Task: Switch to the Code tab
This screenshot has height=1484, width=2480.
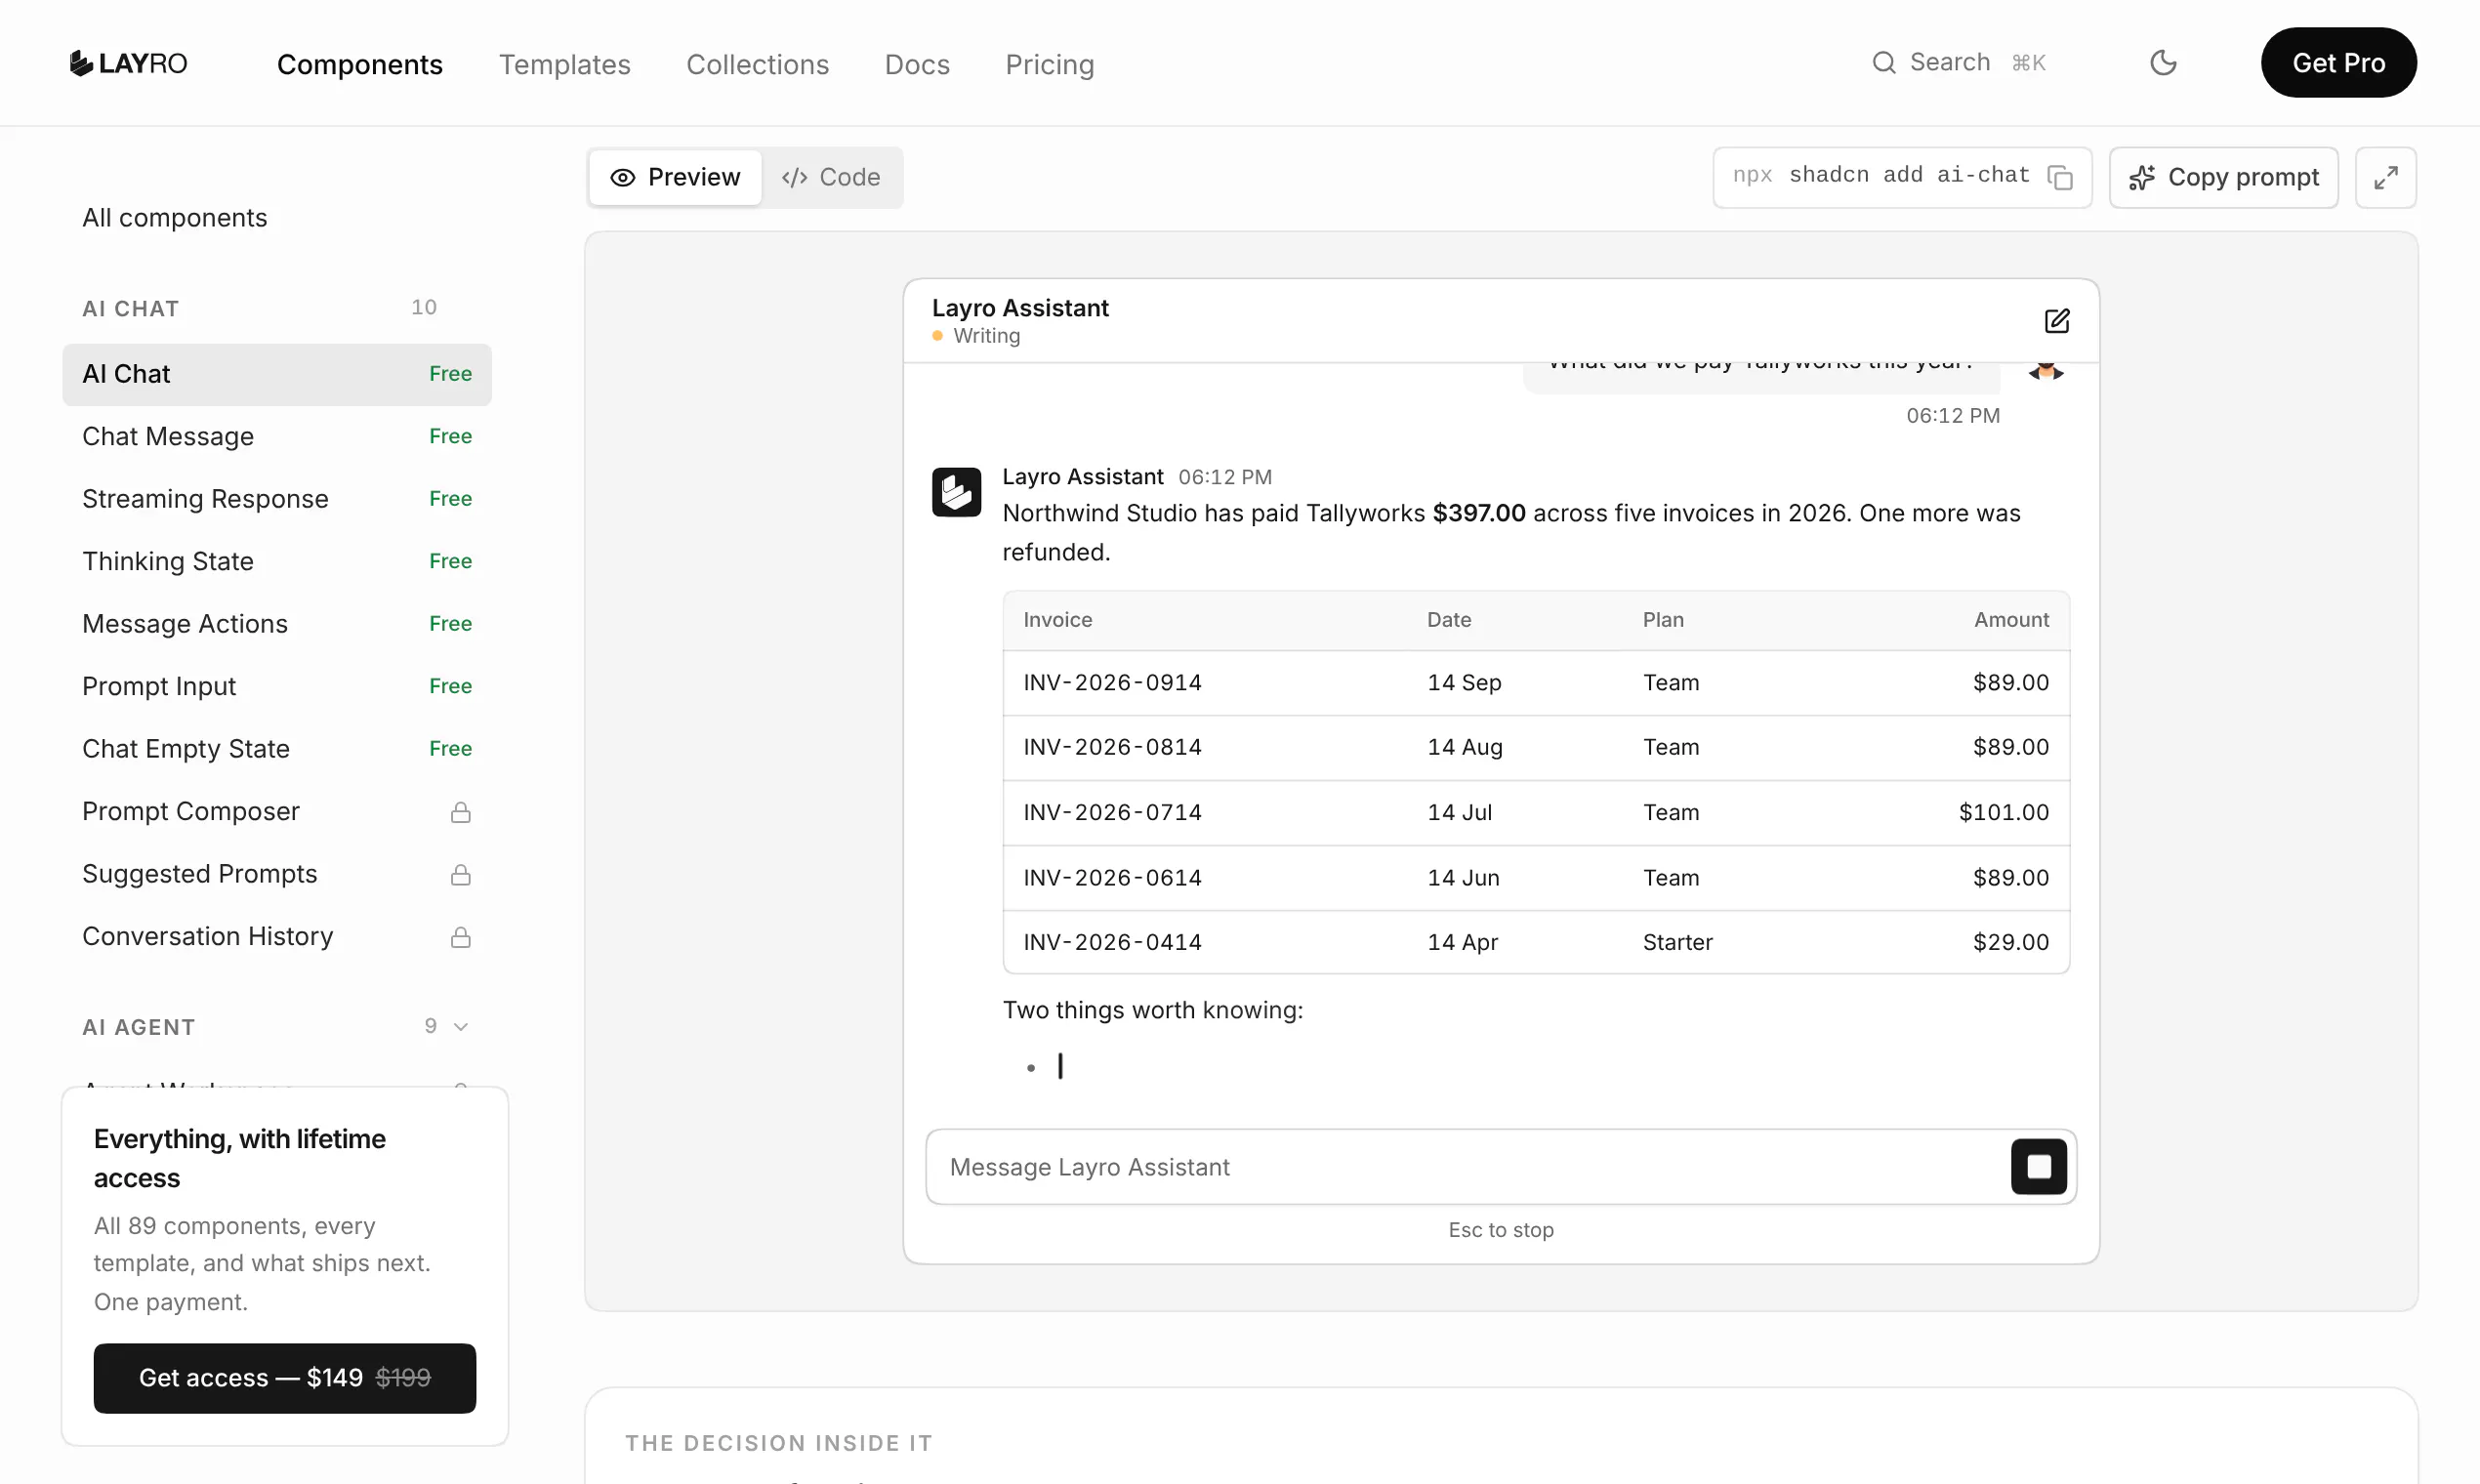Action: click(831, 177)
